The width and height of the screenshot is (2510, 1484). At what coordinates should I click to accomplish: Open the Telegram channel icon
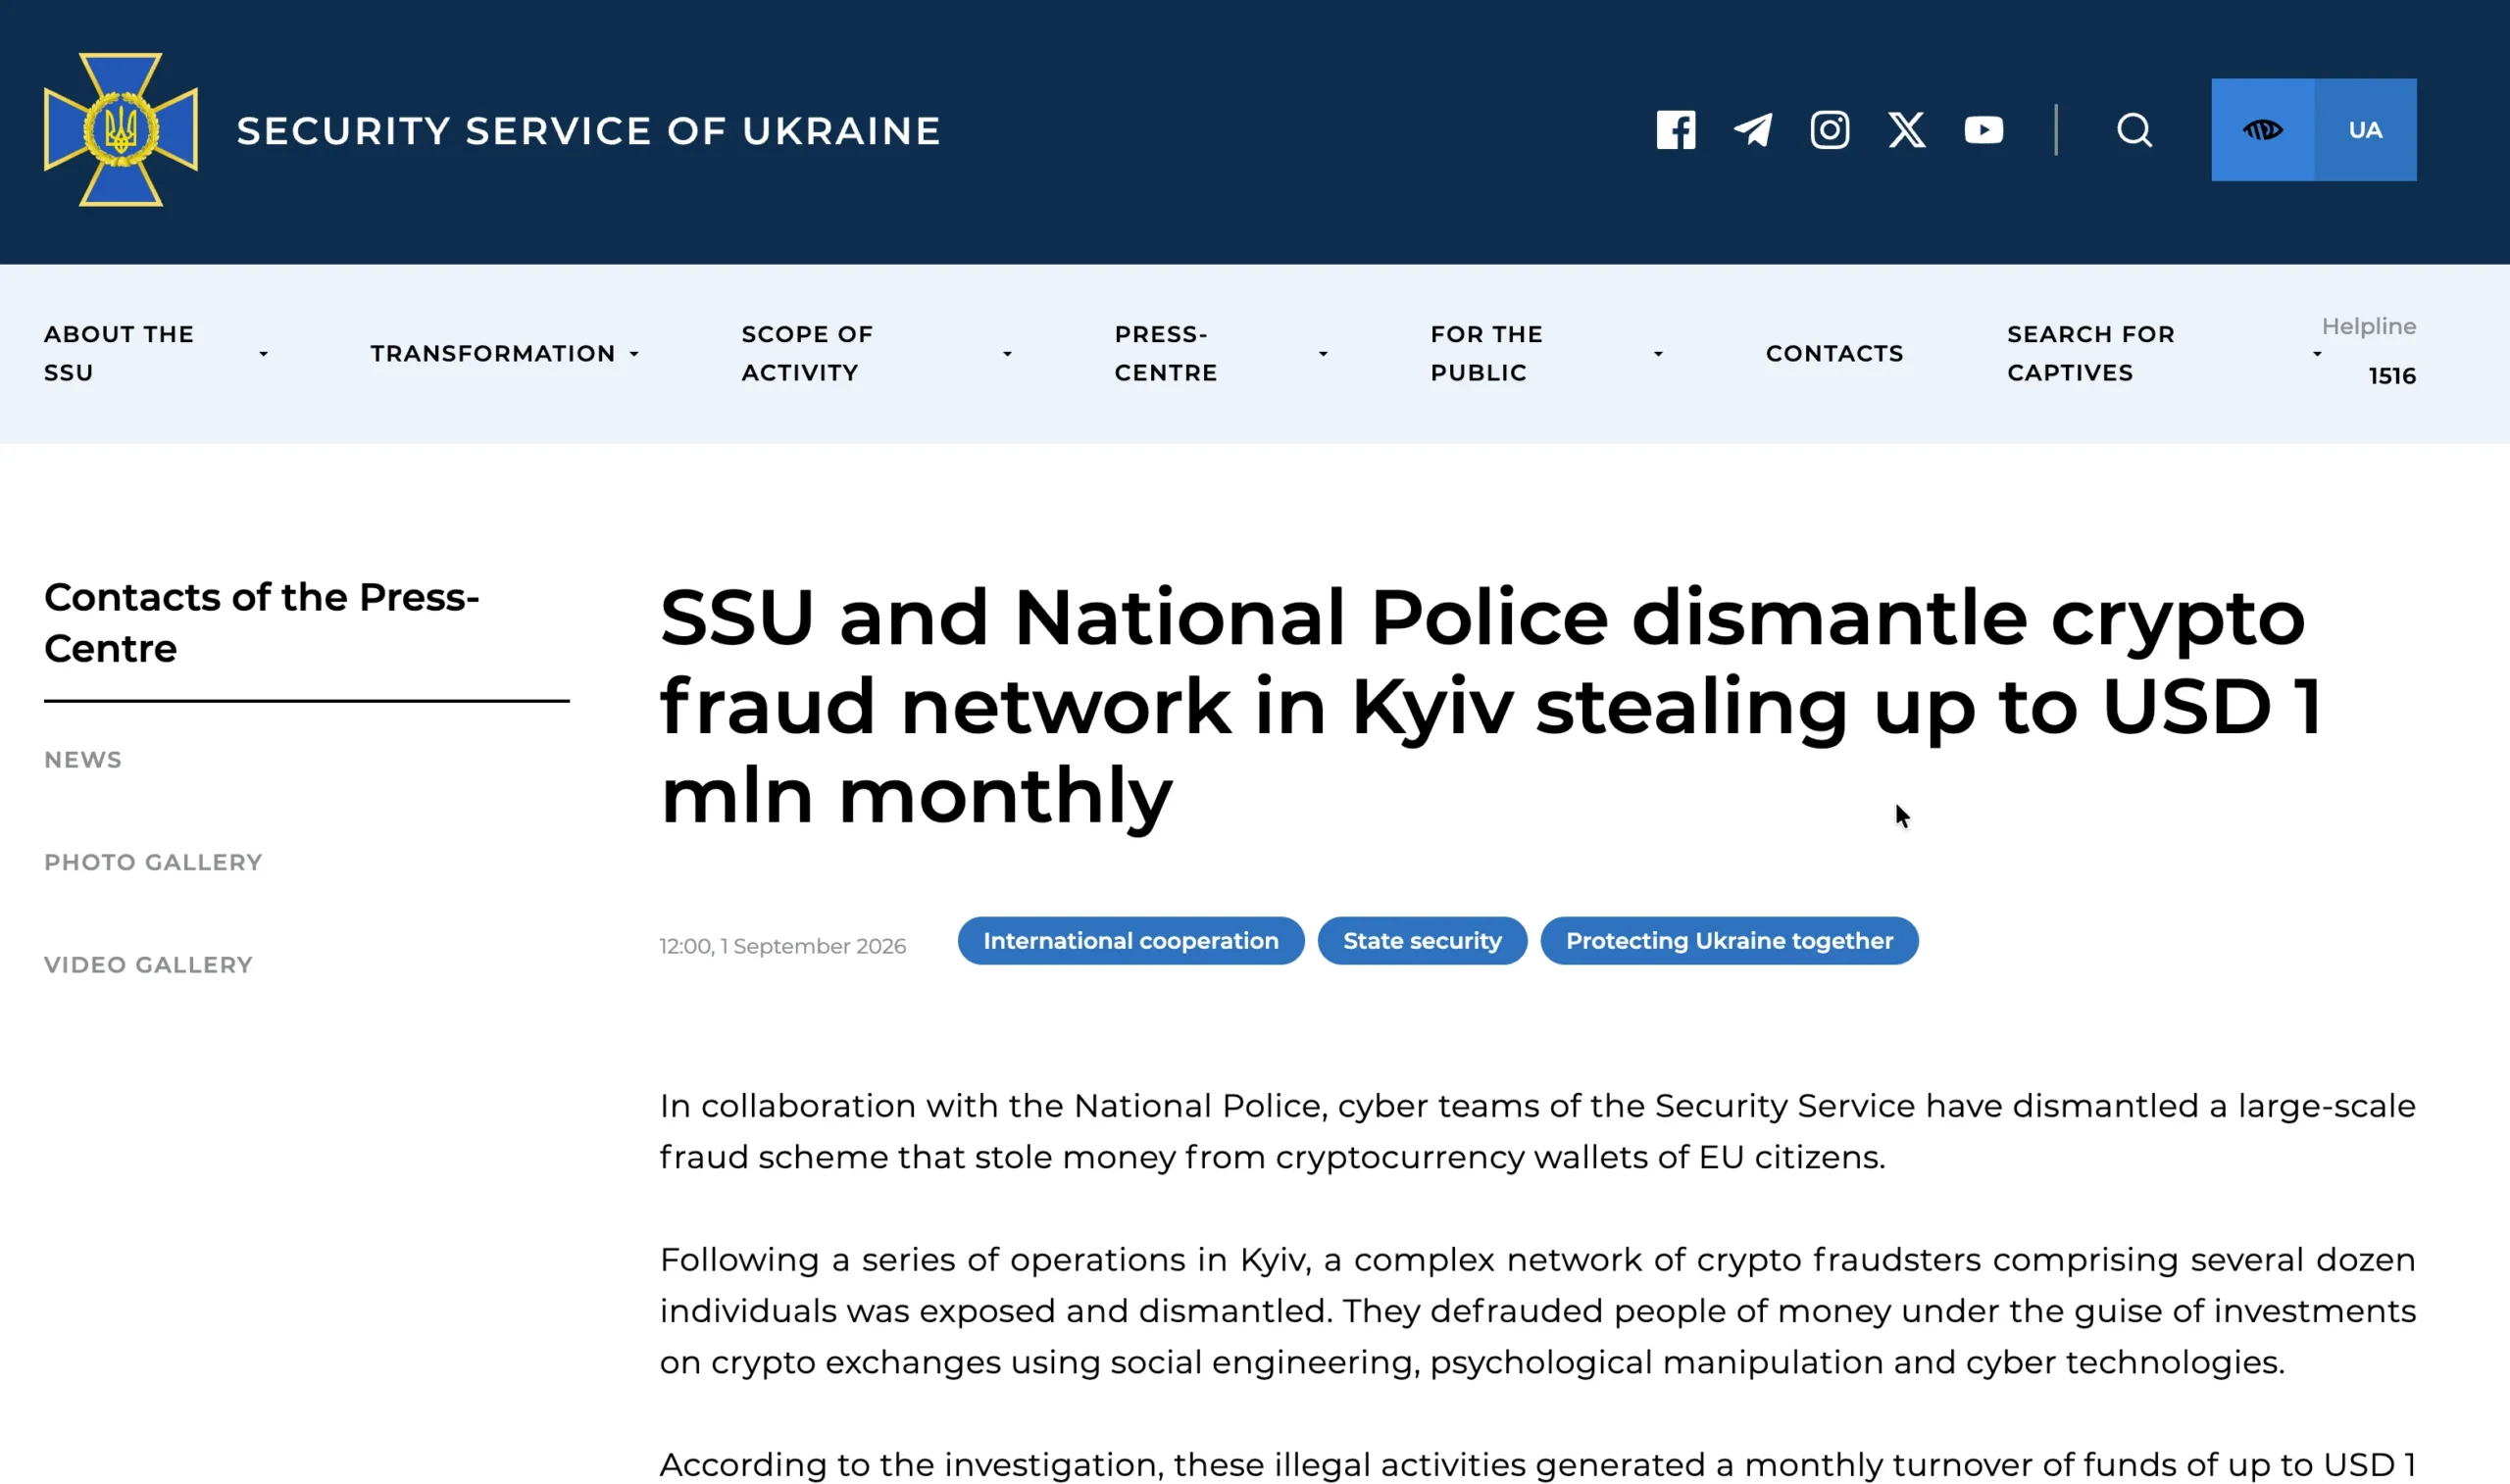point(1752,130)
